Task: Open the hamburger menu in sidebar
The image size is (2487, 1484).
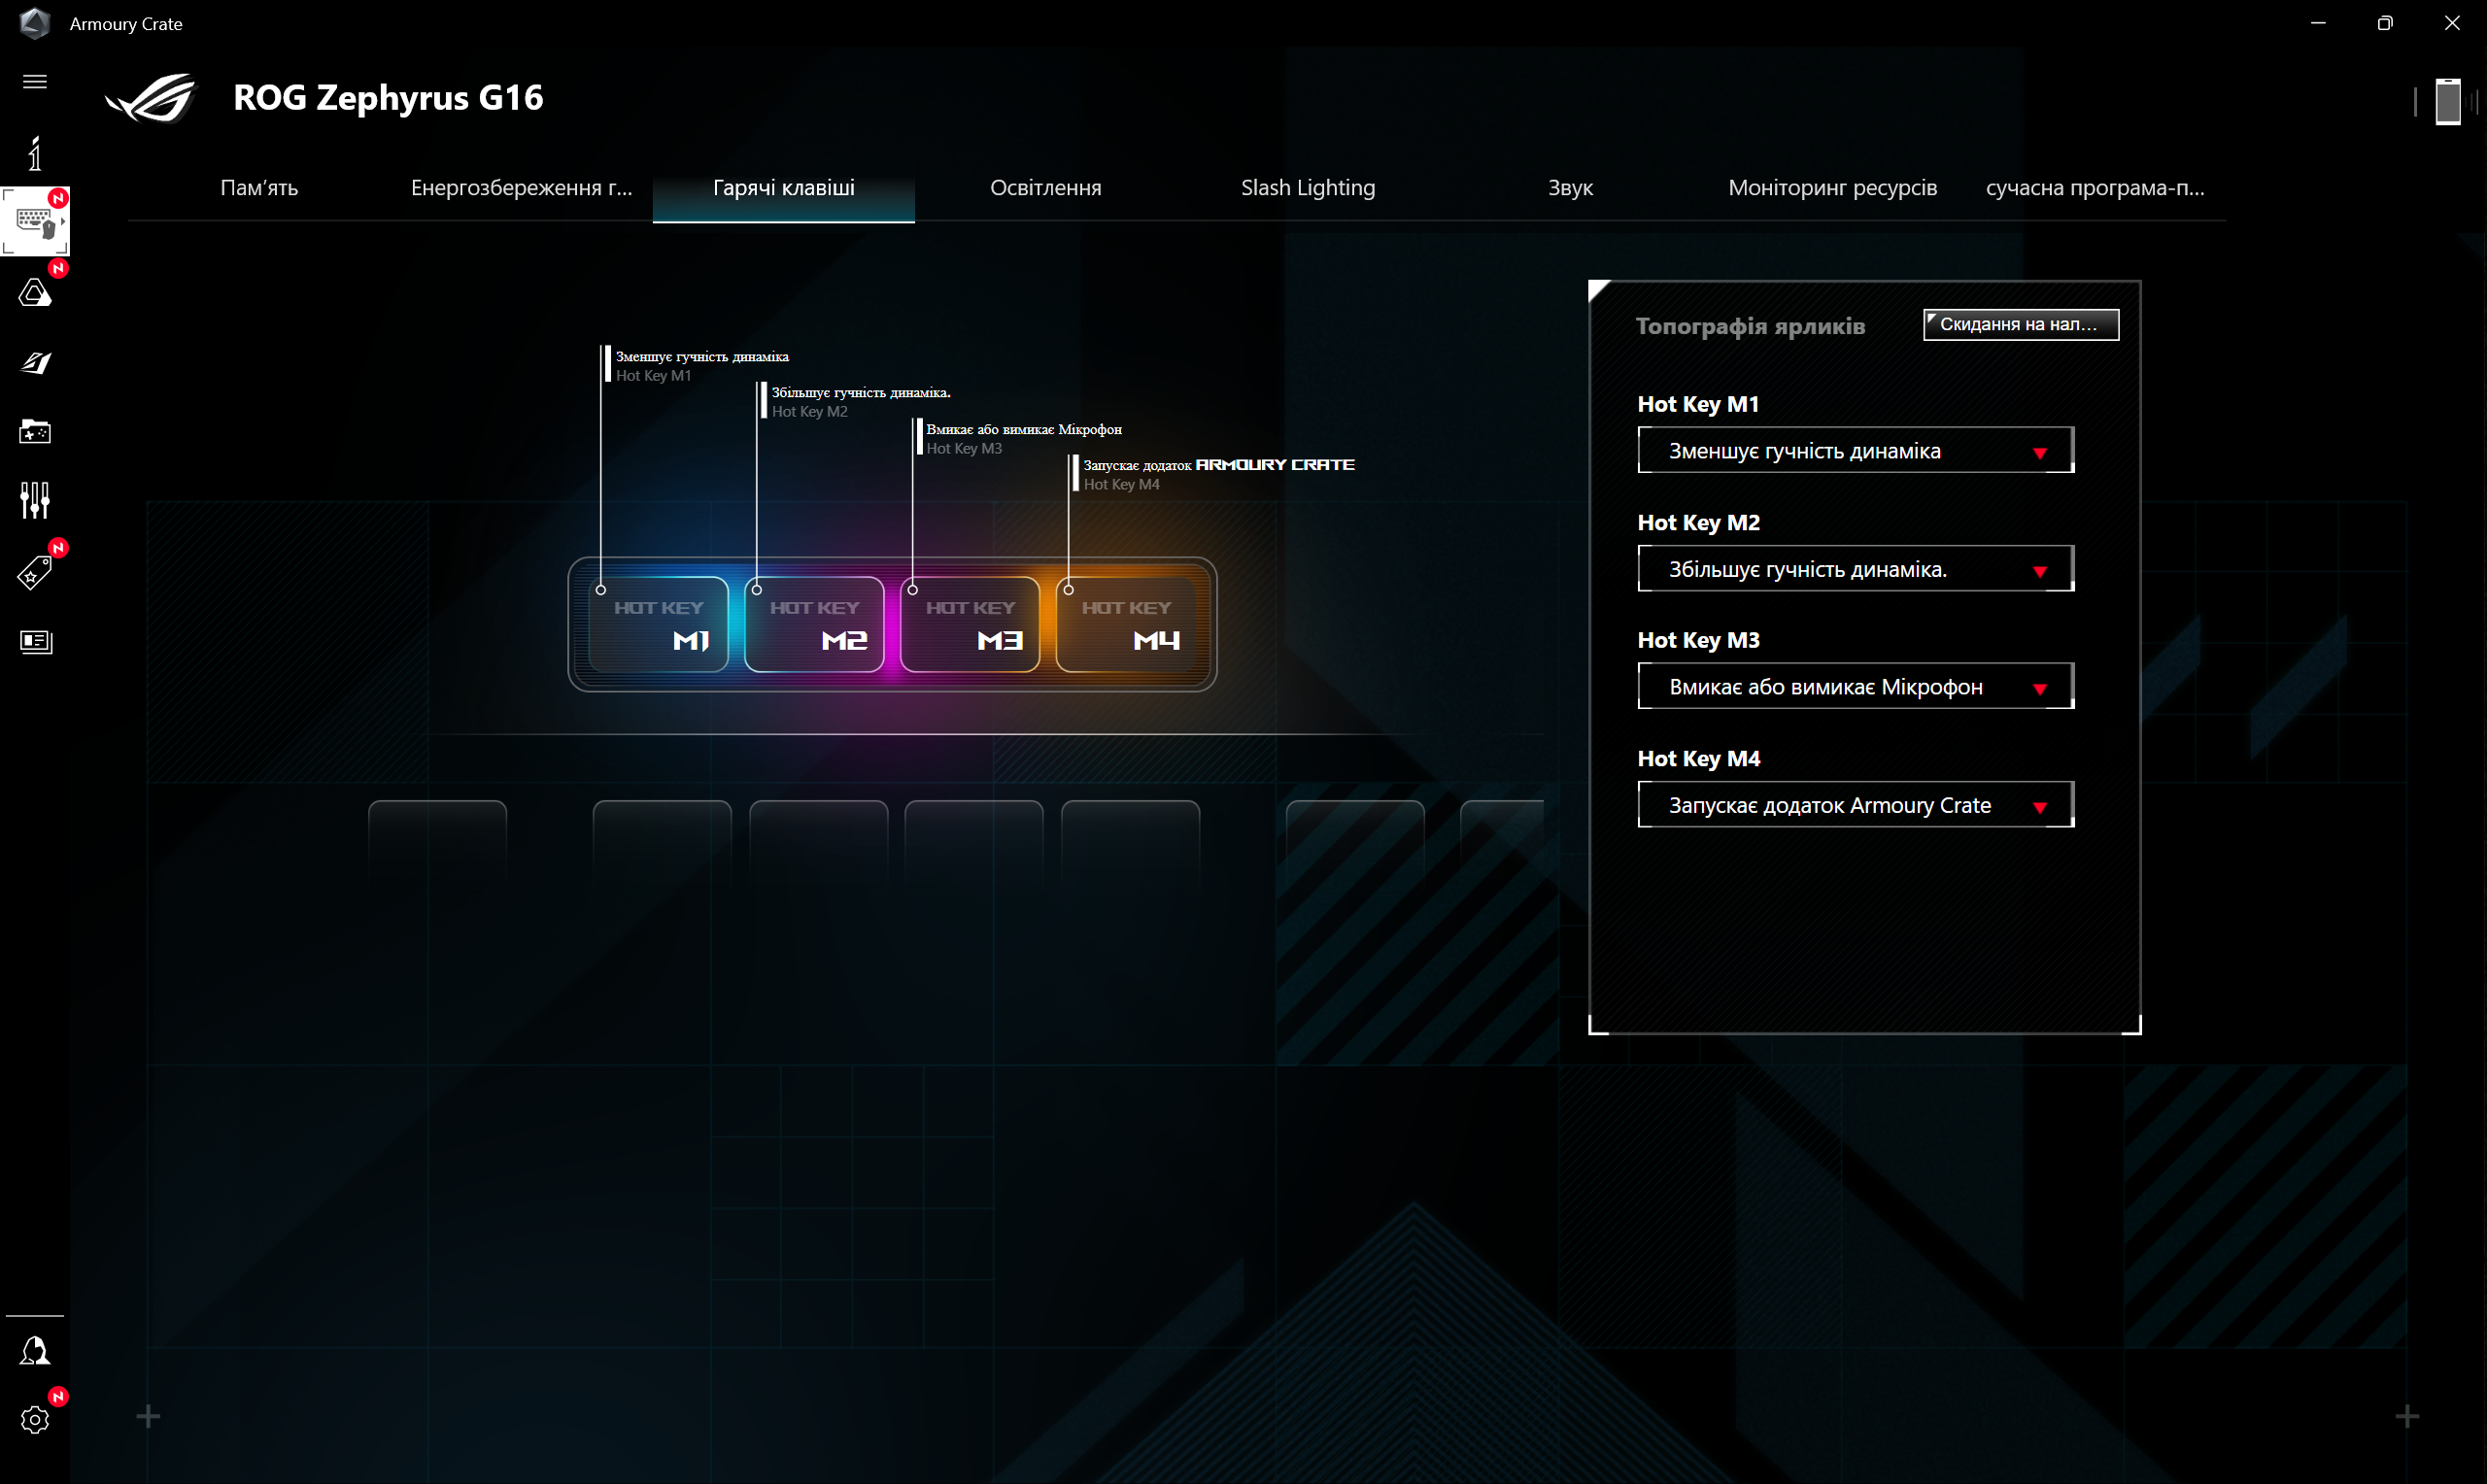Action: pos(35,82)
